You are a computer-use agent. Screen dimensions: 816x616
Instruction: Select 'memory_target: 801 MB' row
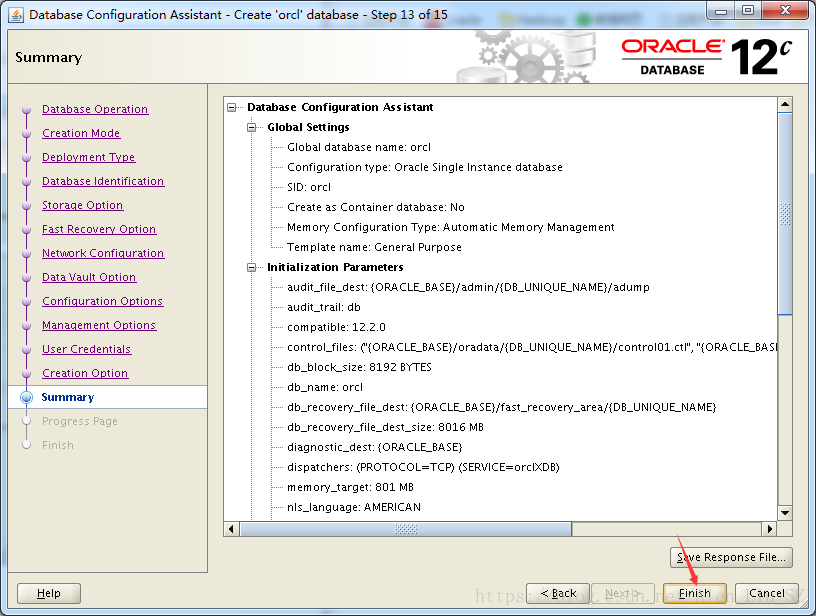pyautogui.click(x=350, y=487)
